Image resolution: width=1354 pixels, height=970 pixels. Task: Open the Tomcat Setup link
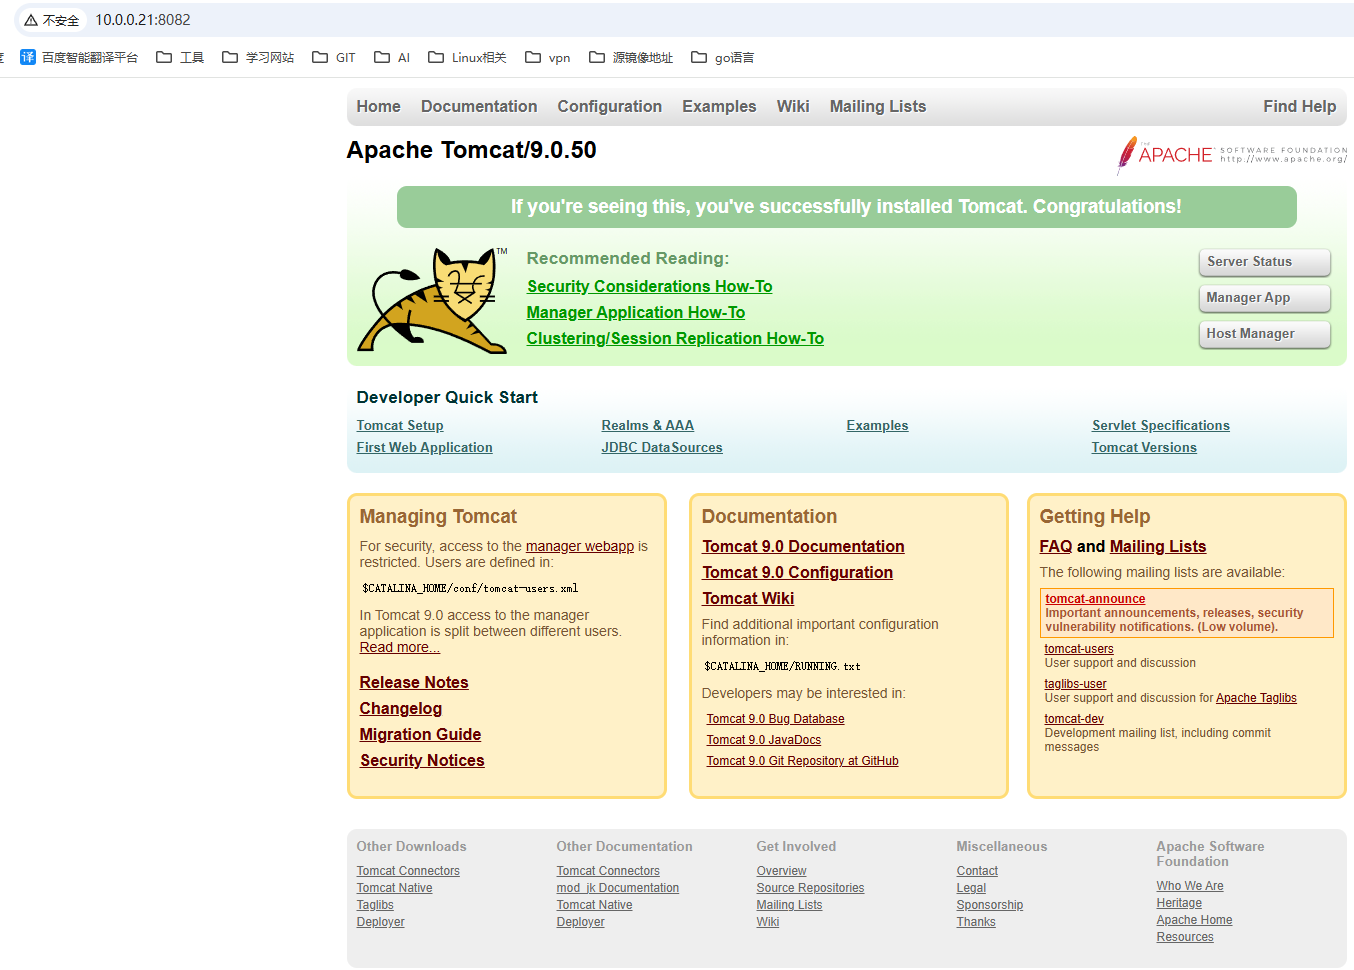(400, 426)
